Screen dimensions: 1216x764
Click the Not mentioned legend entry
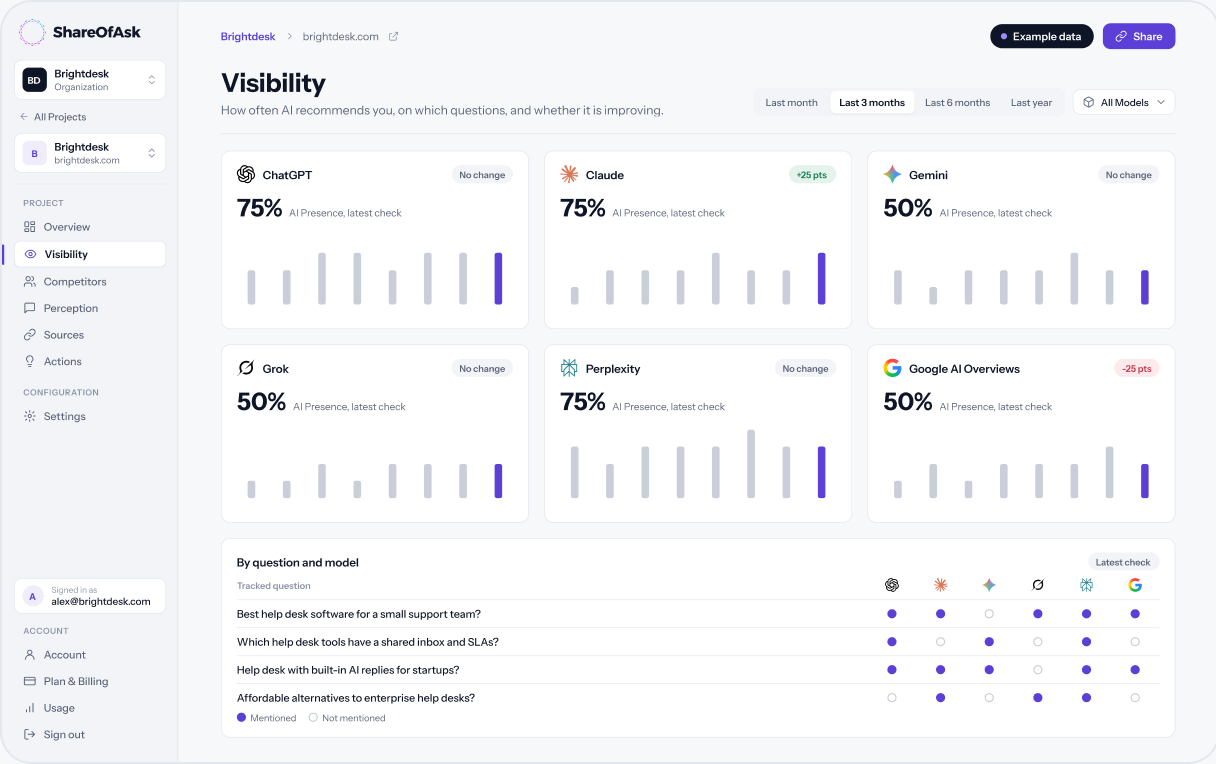point(347,718)
